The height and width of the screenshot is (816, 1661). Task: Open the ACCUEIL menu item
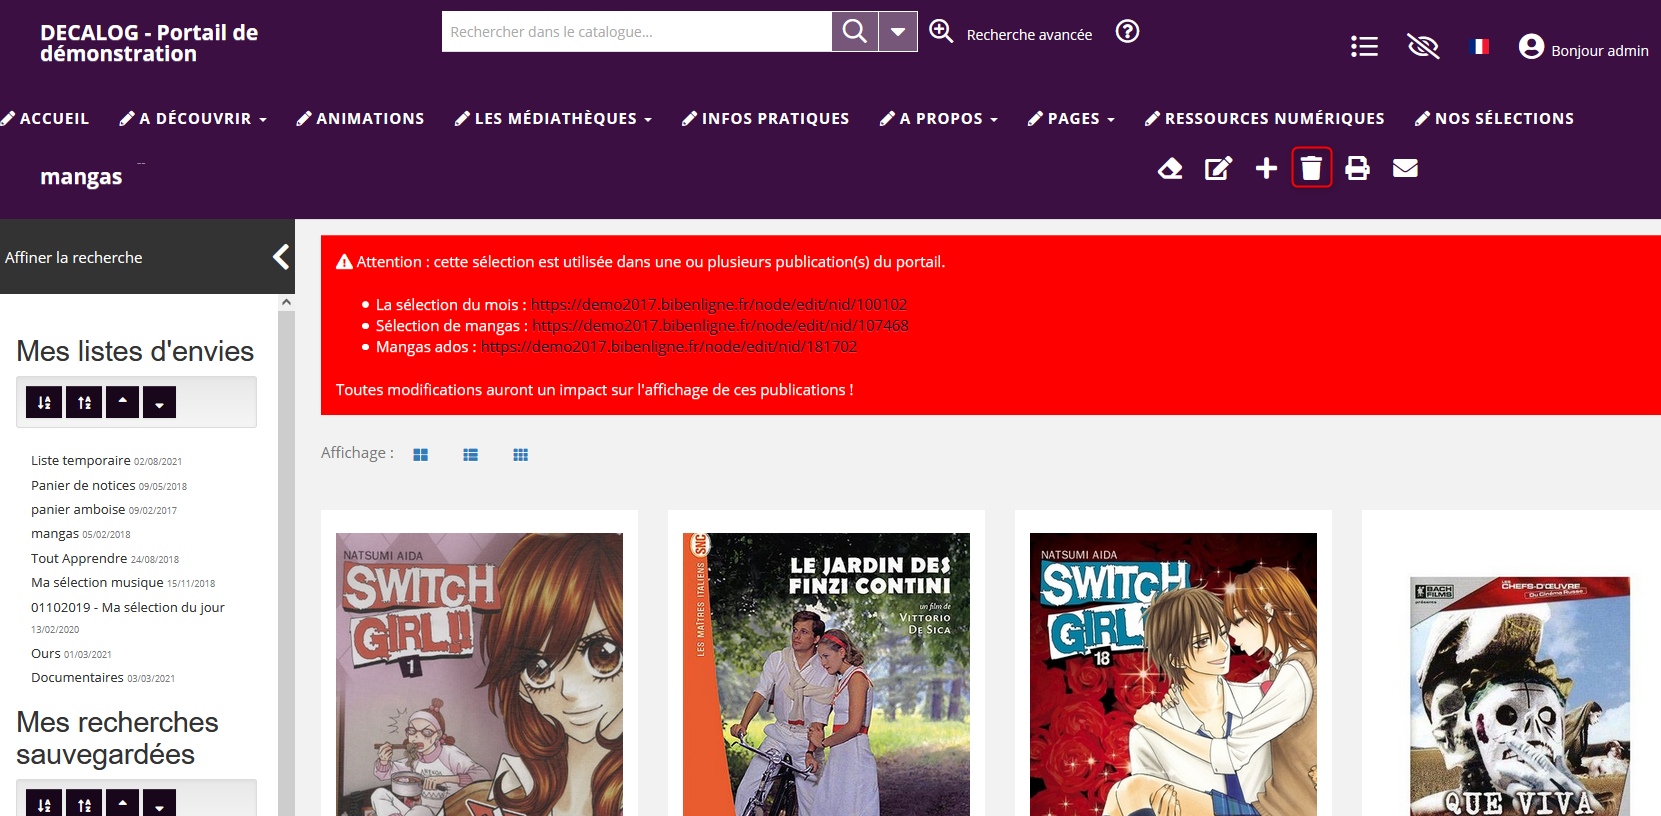[x=54, y=118]
